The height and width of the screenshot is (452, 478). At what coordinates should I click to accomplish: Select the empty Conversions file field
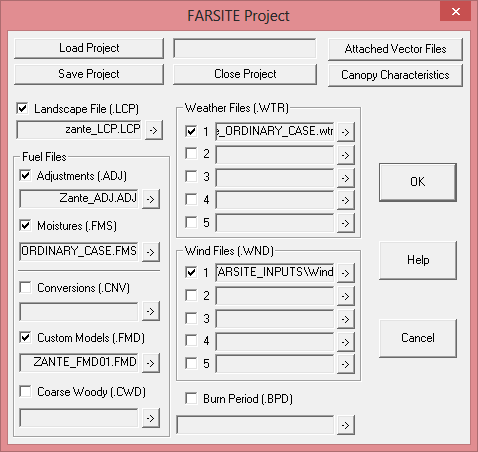click(x=79, y=311)
